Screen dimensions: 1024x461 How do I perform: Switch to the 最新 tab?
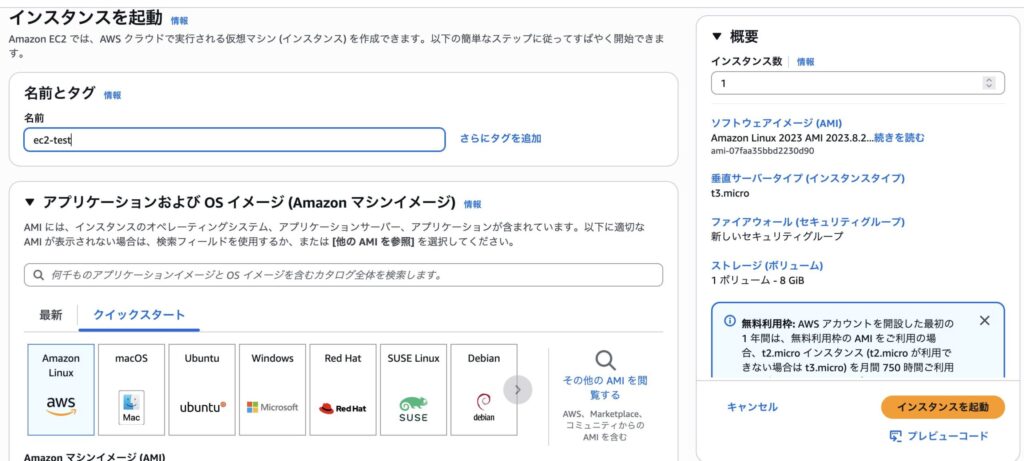tap(51, 315)
